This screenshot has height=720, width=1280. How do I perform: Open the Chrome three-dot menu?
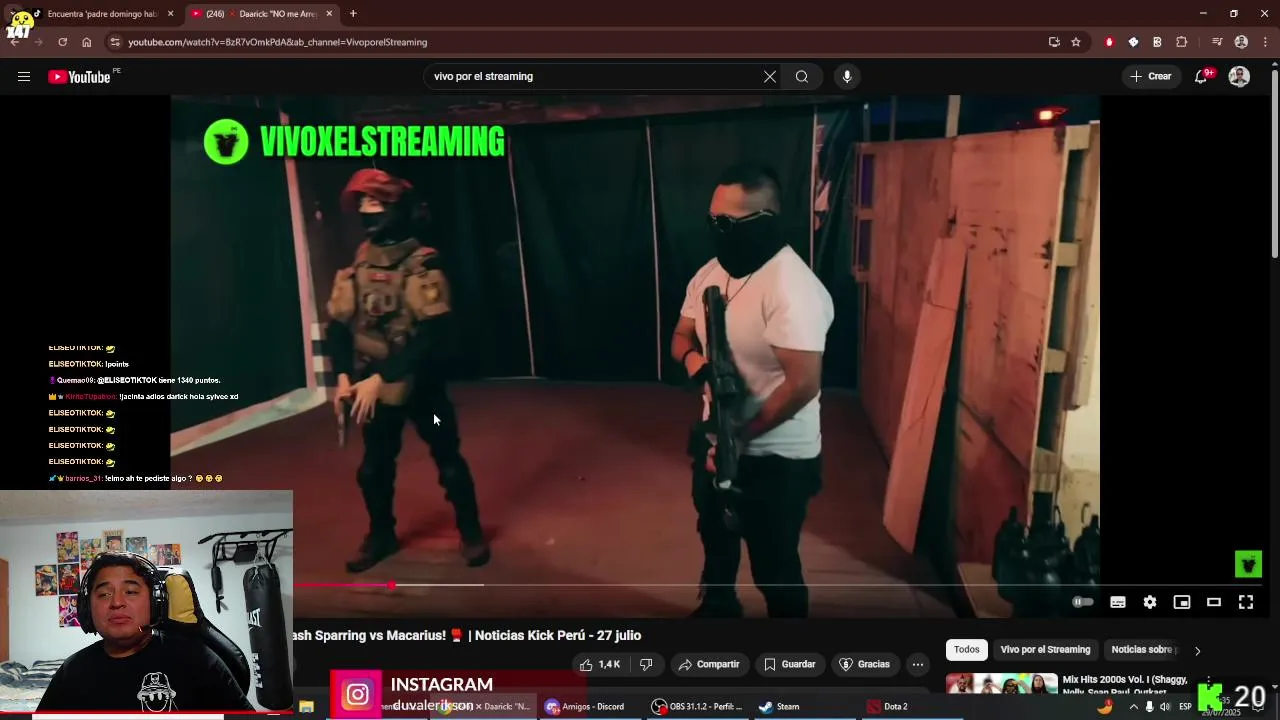point(1265,42)
